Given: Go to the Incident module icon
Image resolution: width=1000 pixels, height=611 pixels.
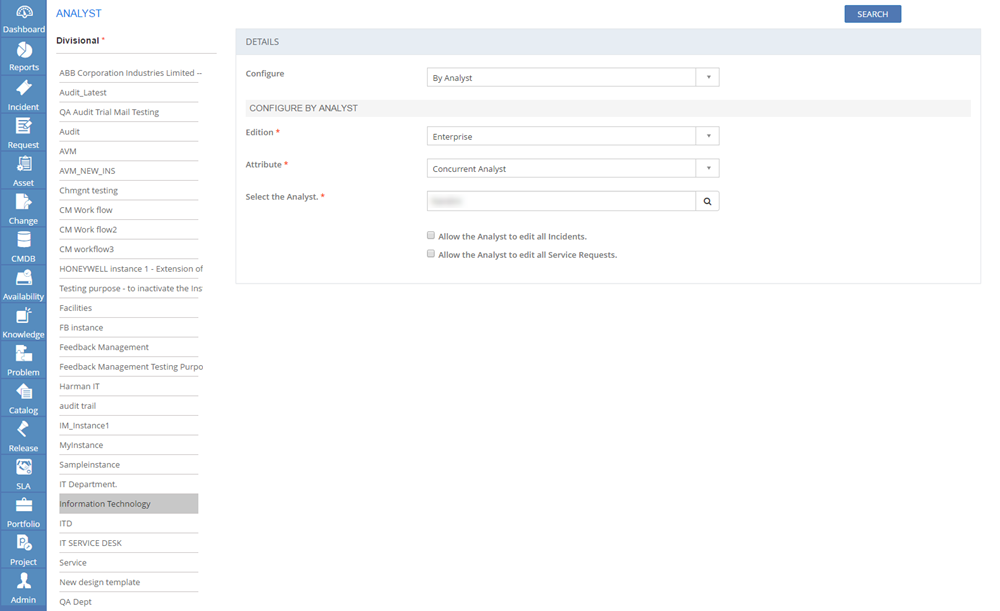Looking at the screenshot, I should pos(23,90).
